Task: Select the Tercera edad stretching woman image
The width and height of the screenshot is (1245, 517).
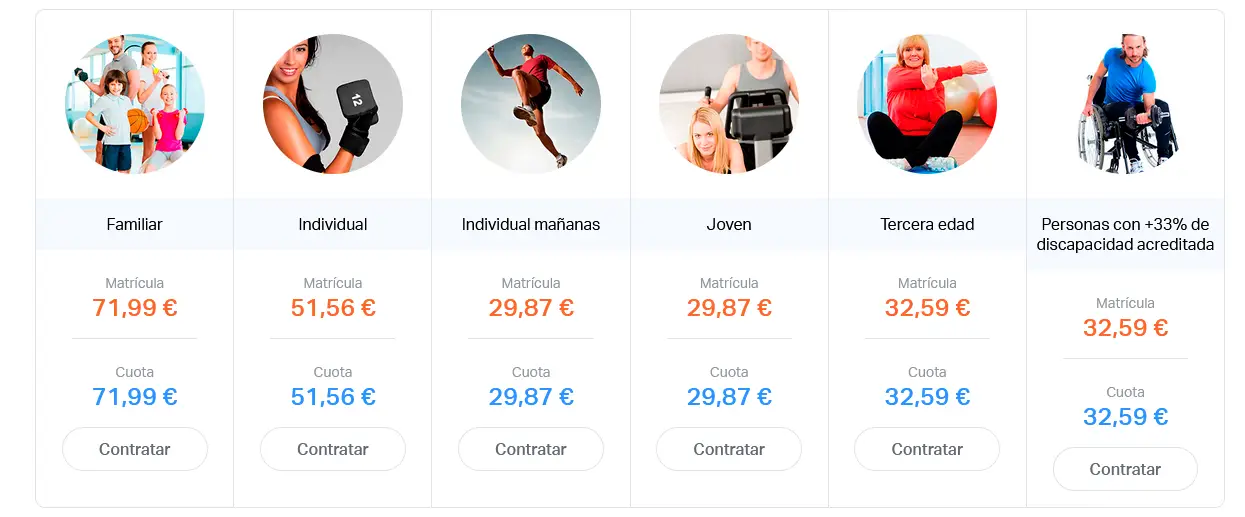Action: tap(927, 104)
